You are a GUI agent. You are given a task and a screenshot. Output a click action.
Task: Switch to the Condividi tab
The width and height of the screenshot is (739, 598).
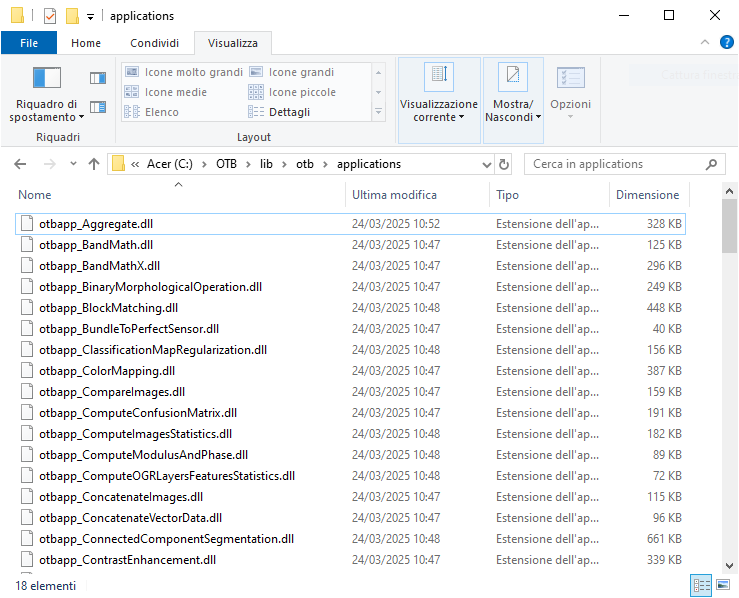(x=154, y=43)
